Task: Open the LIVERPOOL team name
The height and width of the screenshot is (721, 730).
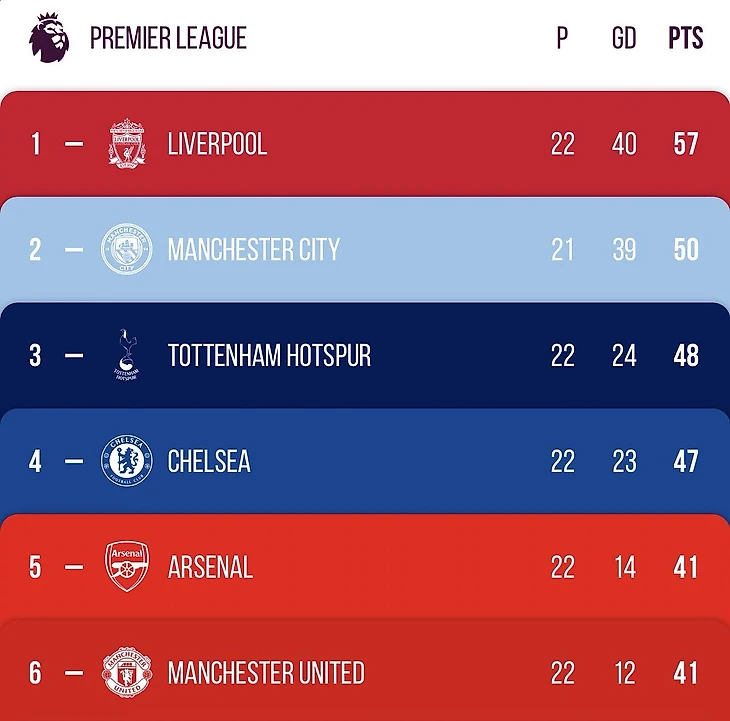Action: (217, 144)
